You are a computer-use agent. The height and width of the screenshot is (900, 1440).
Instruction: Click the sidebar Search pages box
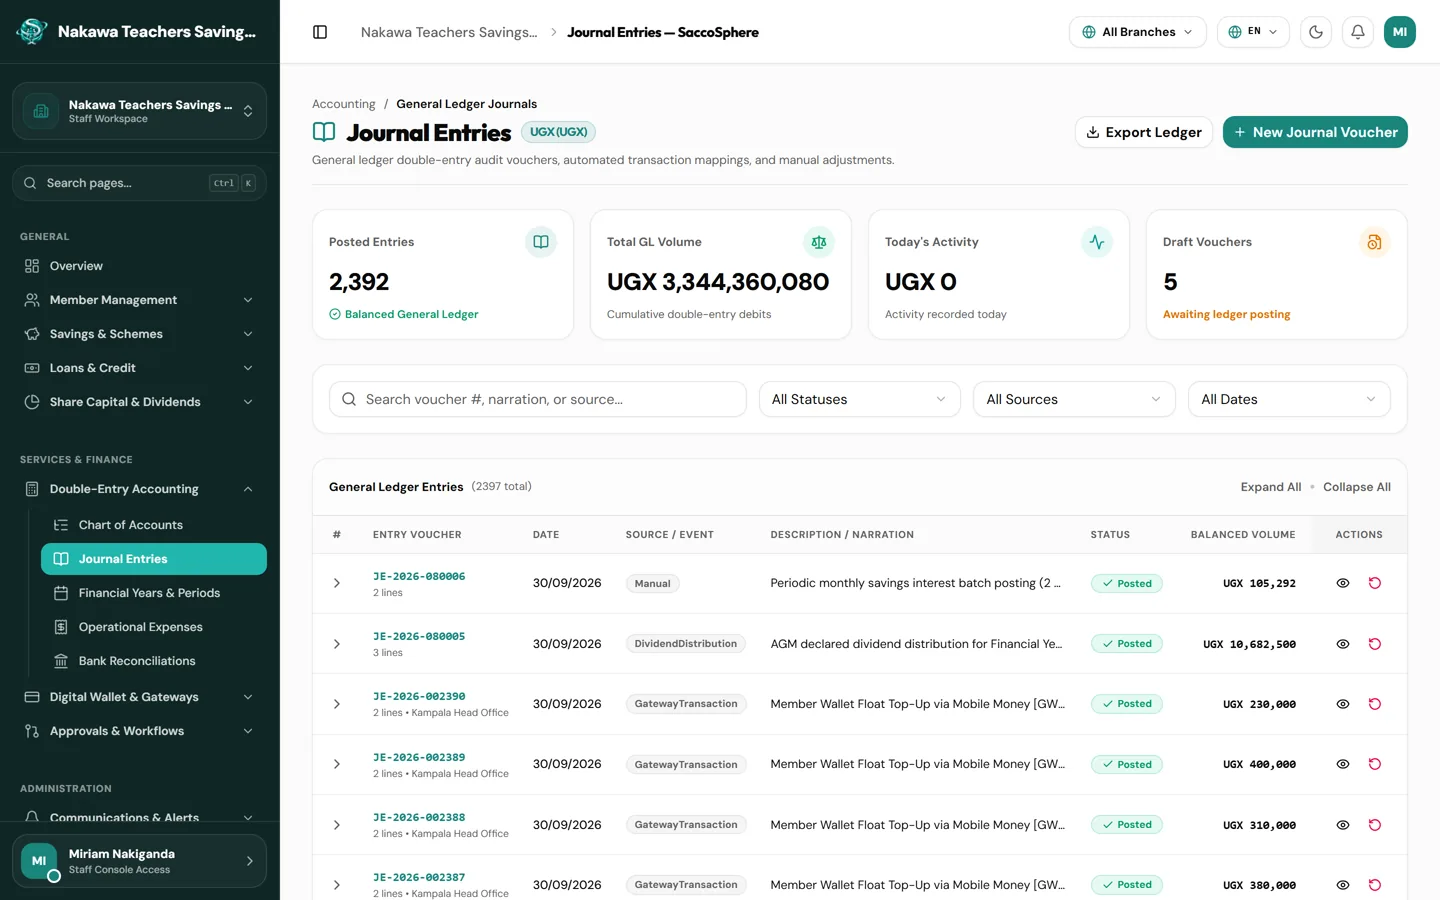tap(139, 183)
